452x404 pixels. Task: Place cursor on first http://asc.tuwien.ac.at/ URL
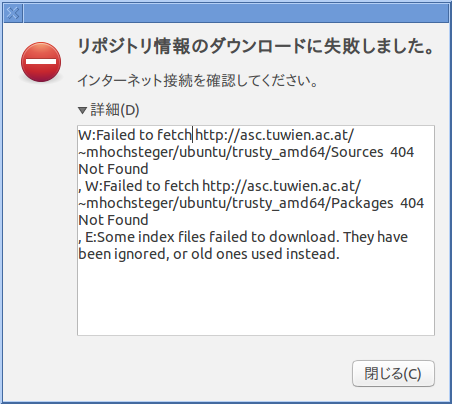274,135
